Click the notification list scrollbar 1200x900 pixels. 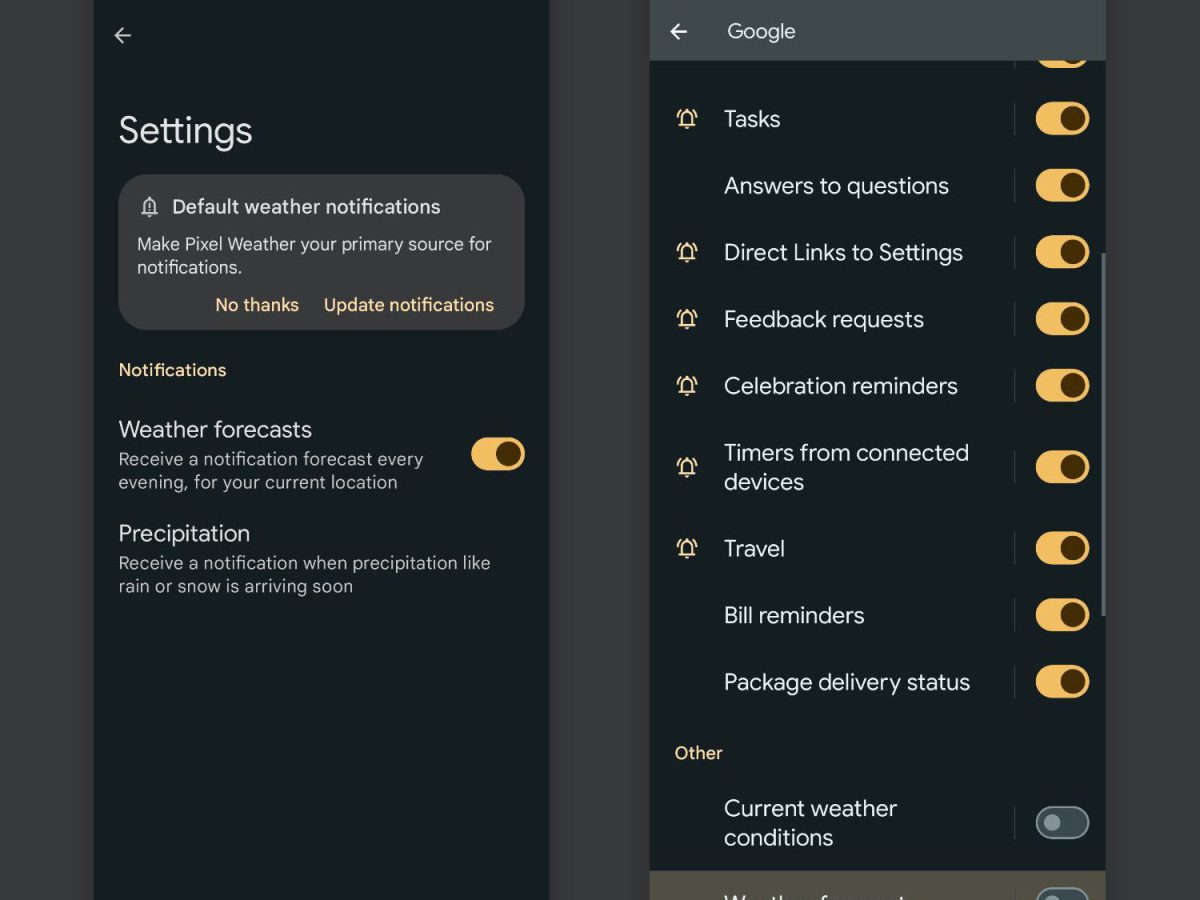click(x=1103, y=434)
